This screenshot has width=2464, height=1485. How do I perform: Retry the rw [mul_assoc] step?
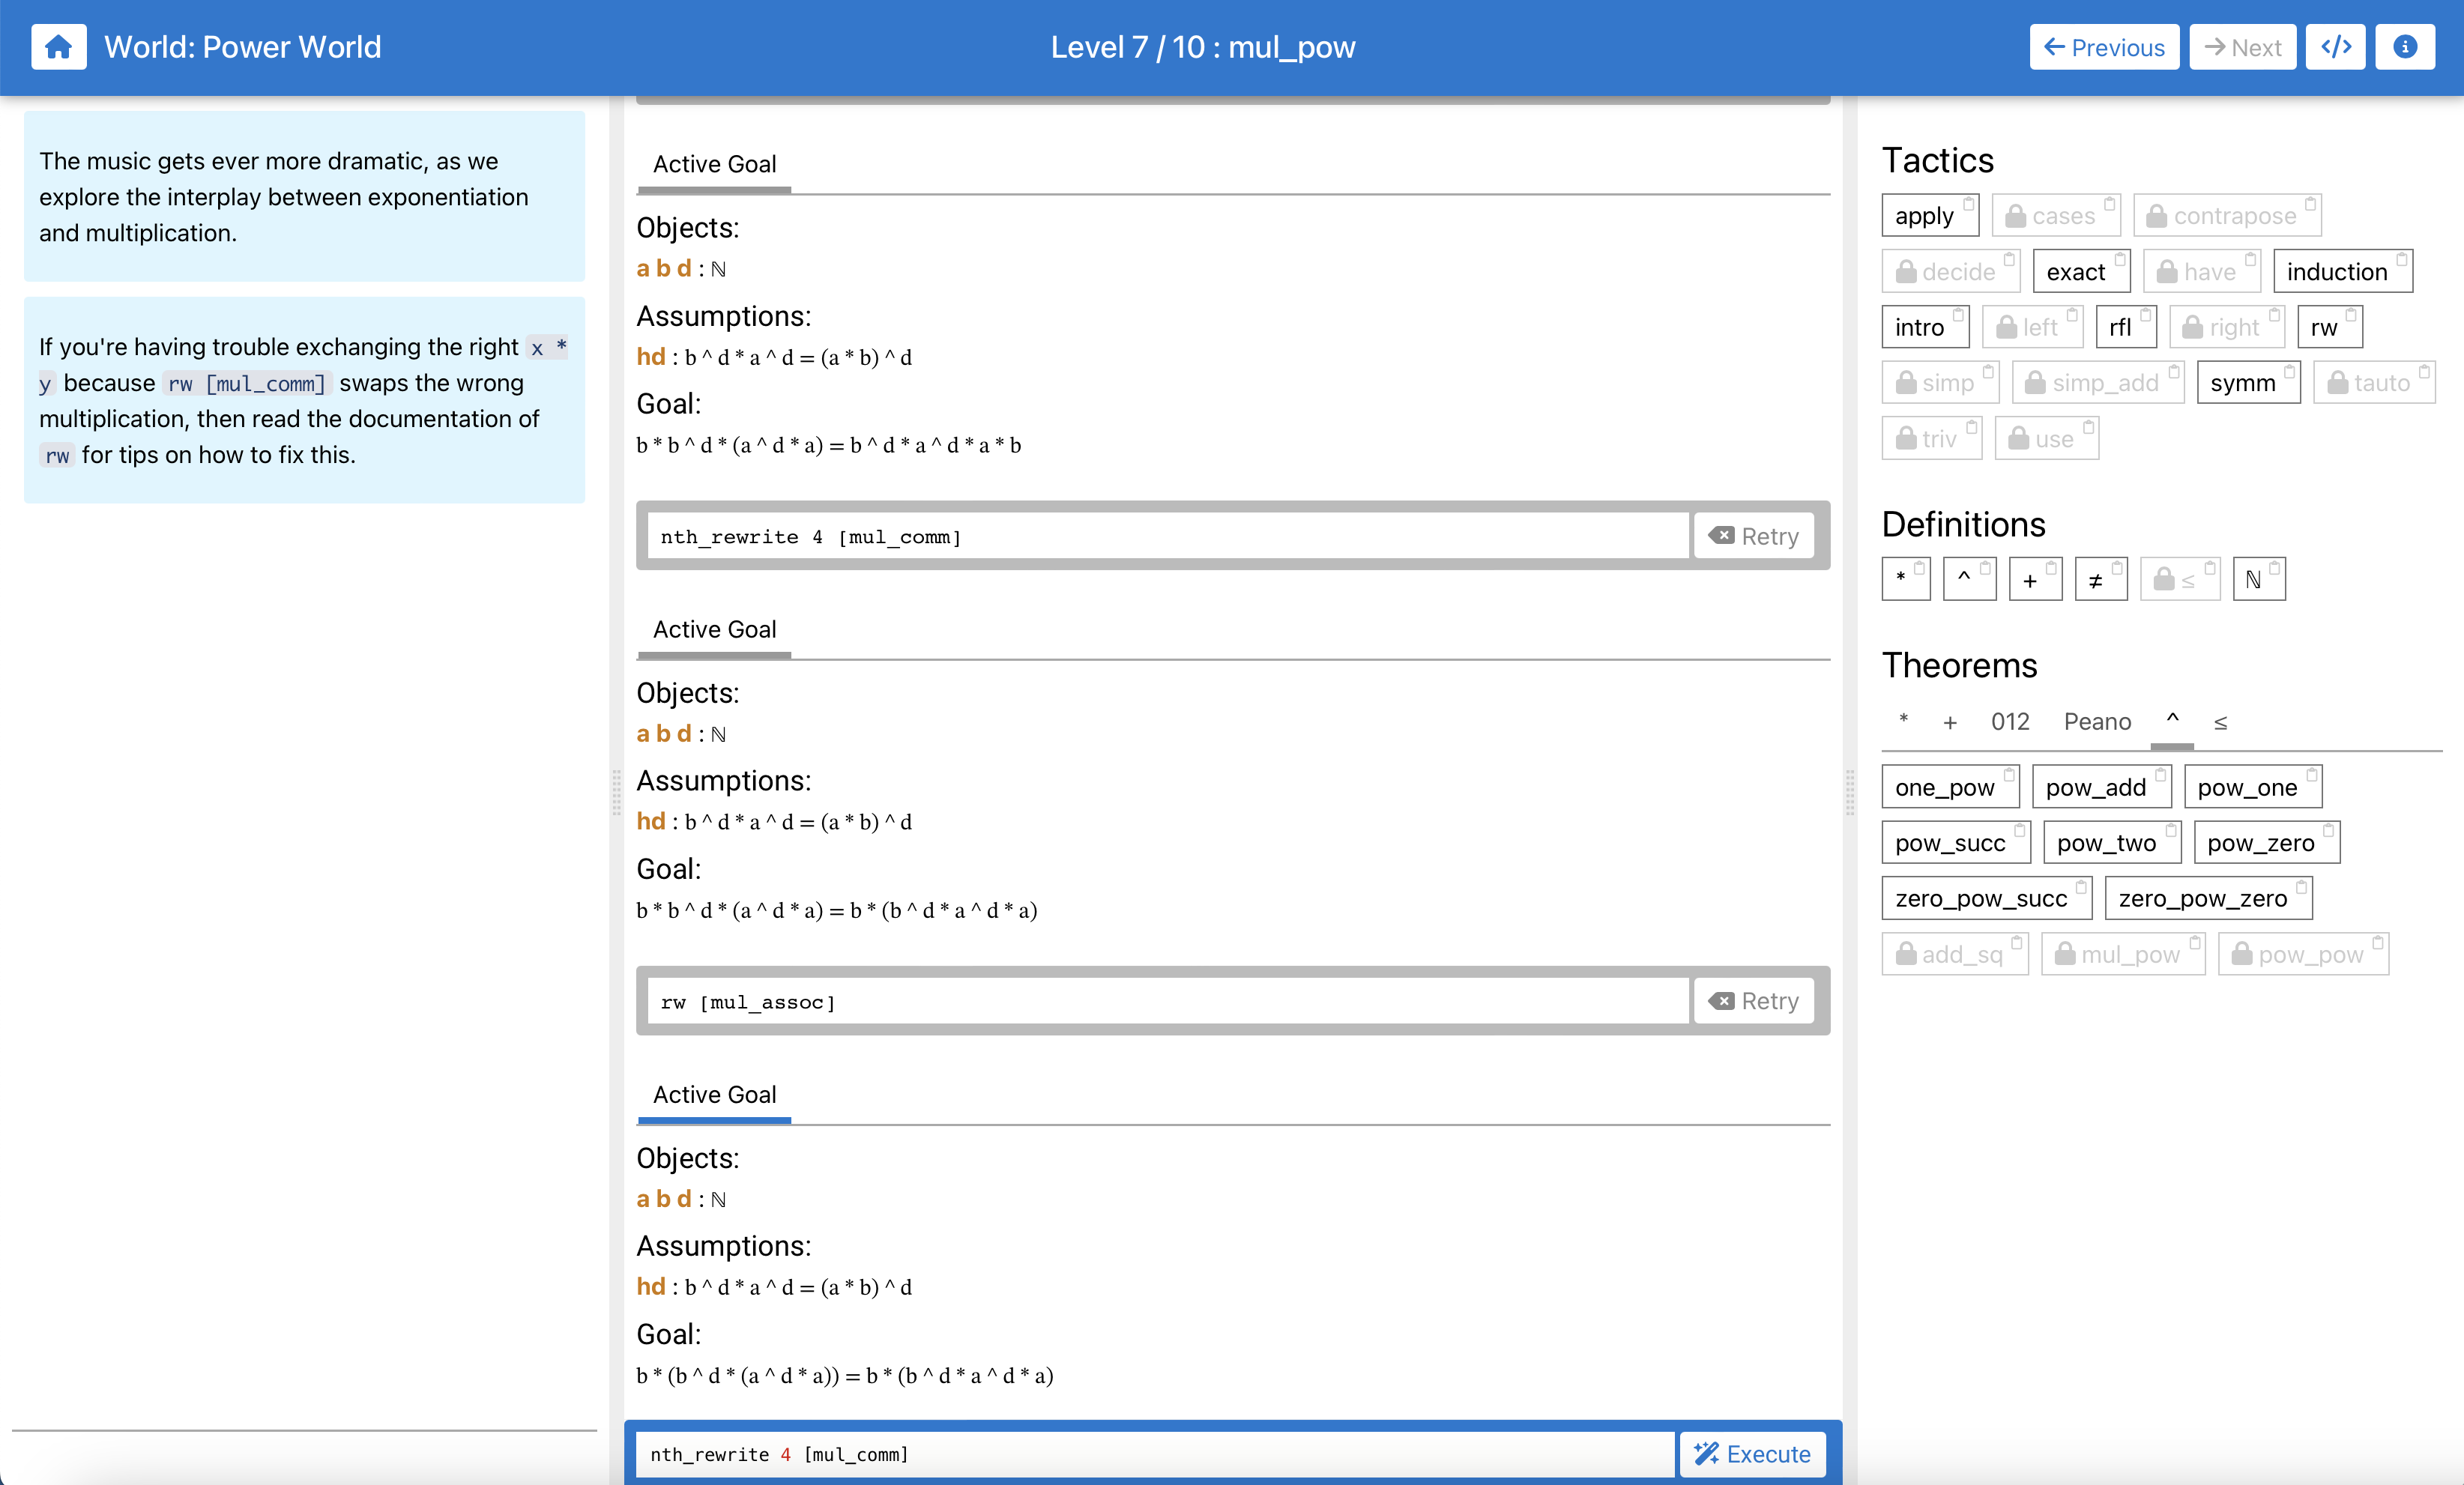[x=1754, y=1001]
